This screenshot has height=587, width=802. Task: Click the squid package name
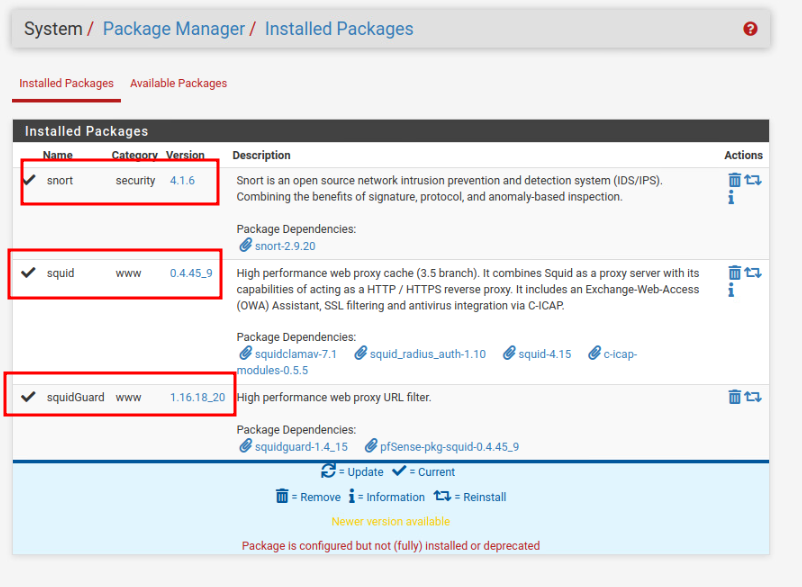pyautogui.click(x=60, y=274)
